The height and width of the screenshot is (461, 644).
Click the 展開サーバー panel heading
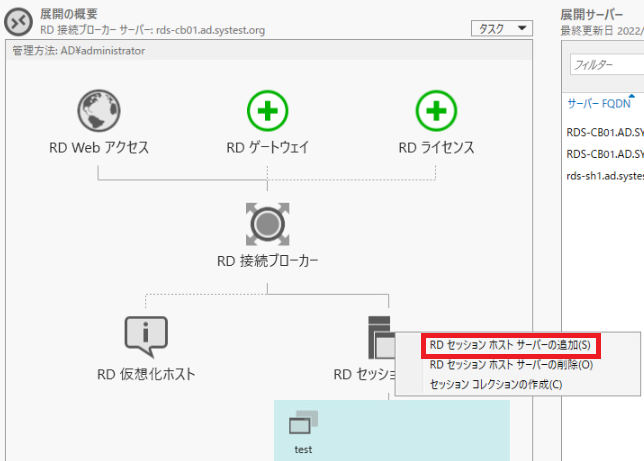[591, 14]
